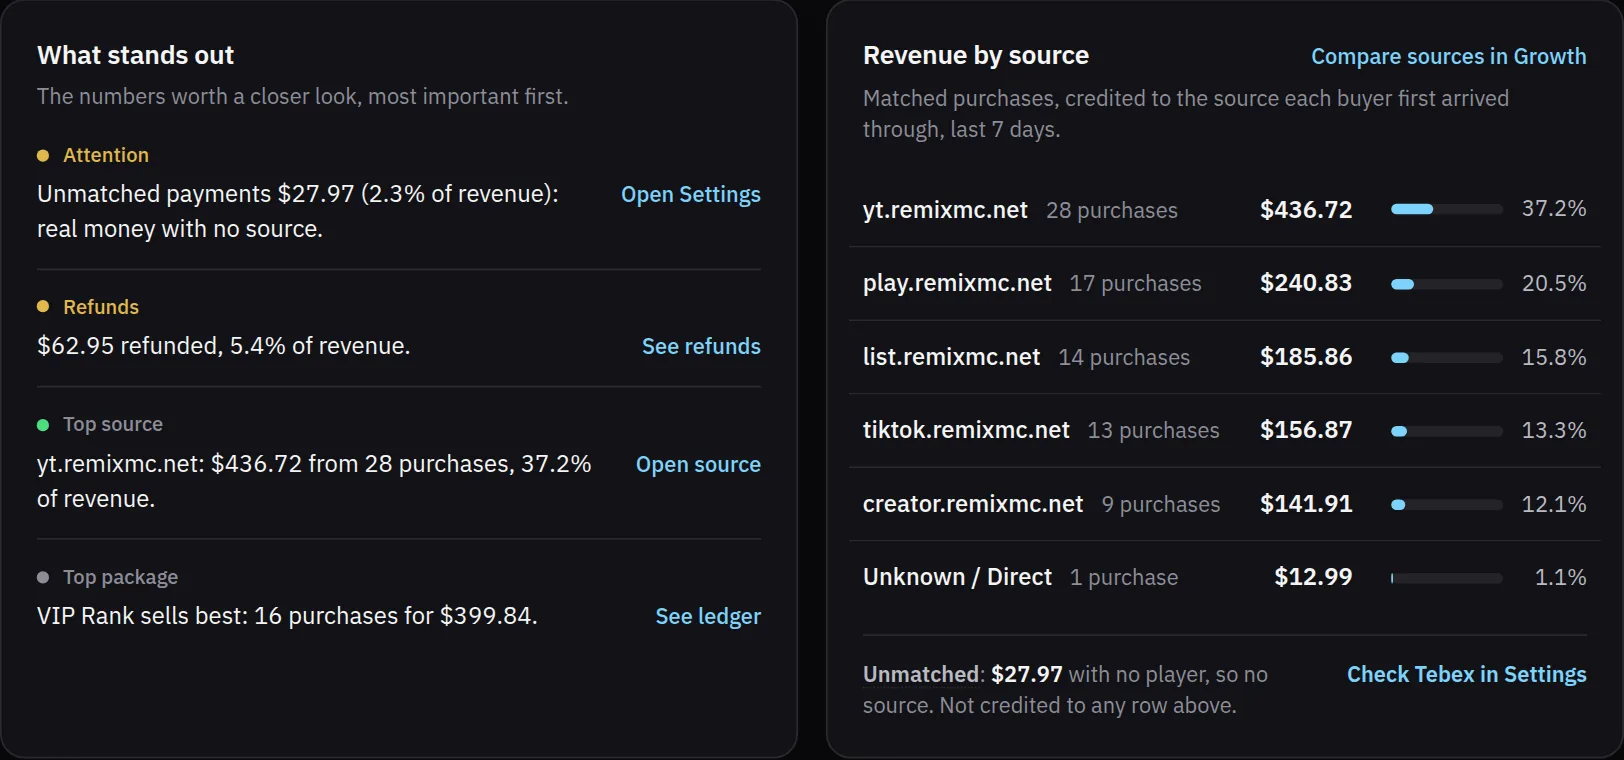Click the 37.2% progress bar for yt.remixmc.net
Screen dimensions: 1624x760
pyautogui.click(x=1446, y=209)
